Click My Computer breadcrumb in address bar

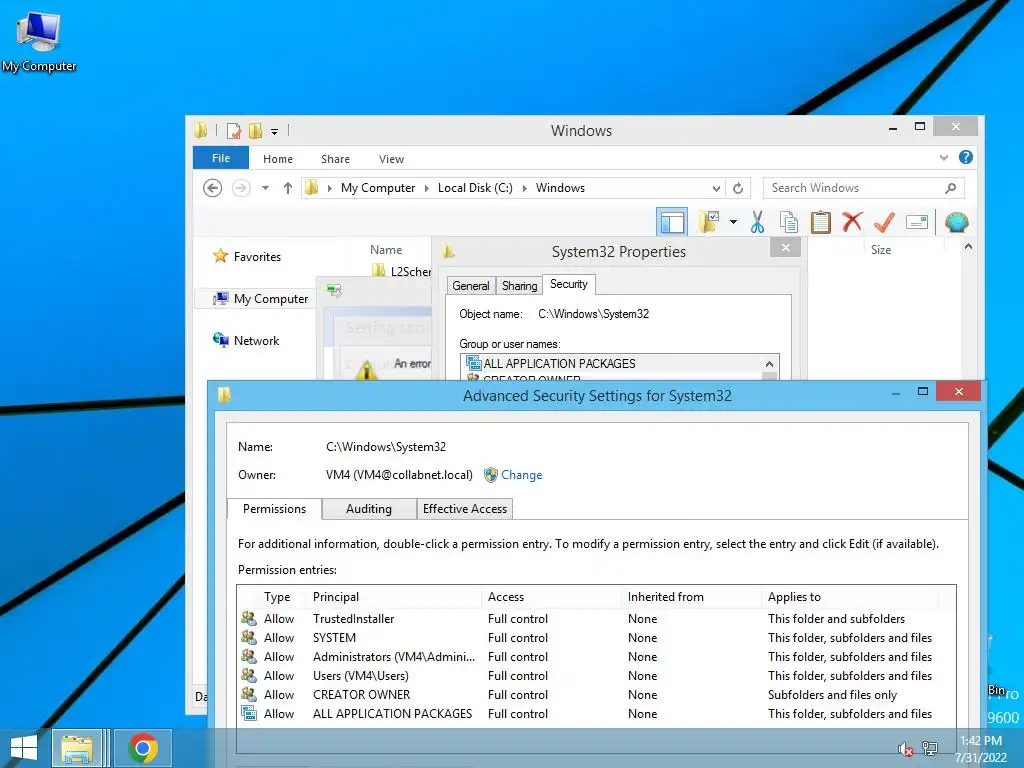pos(377,188)
